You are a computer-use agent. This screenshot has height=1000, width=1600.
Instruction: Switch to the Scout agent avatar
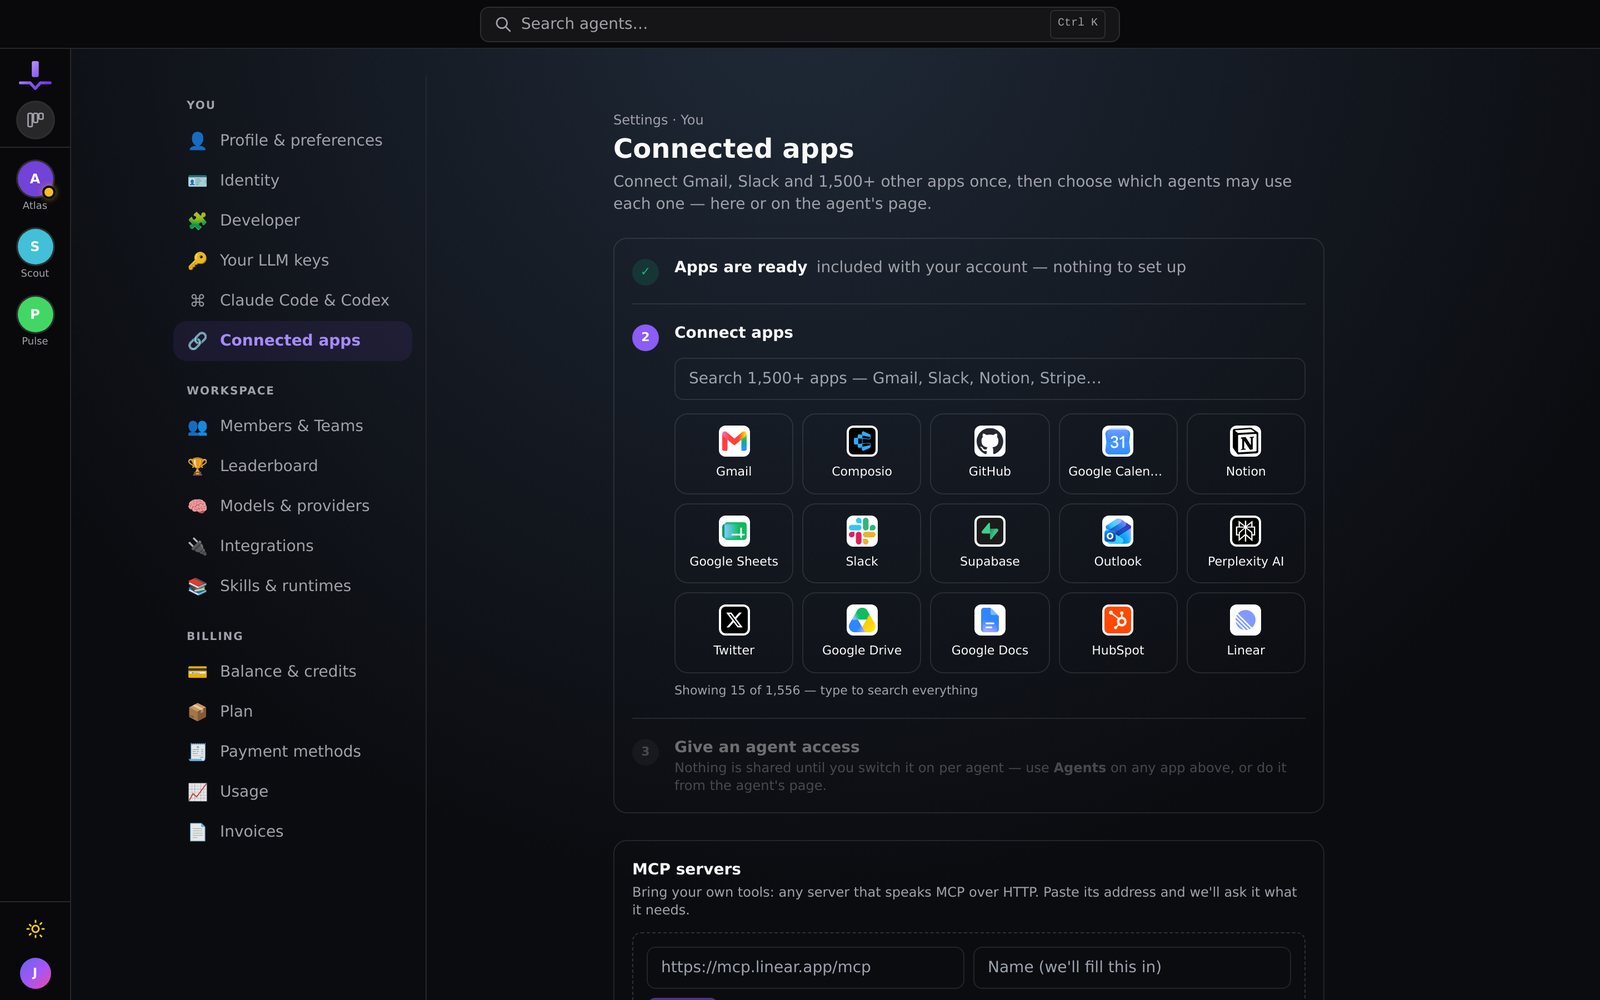[35, 247]
